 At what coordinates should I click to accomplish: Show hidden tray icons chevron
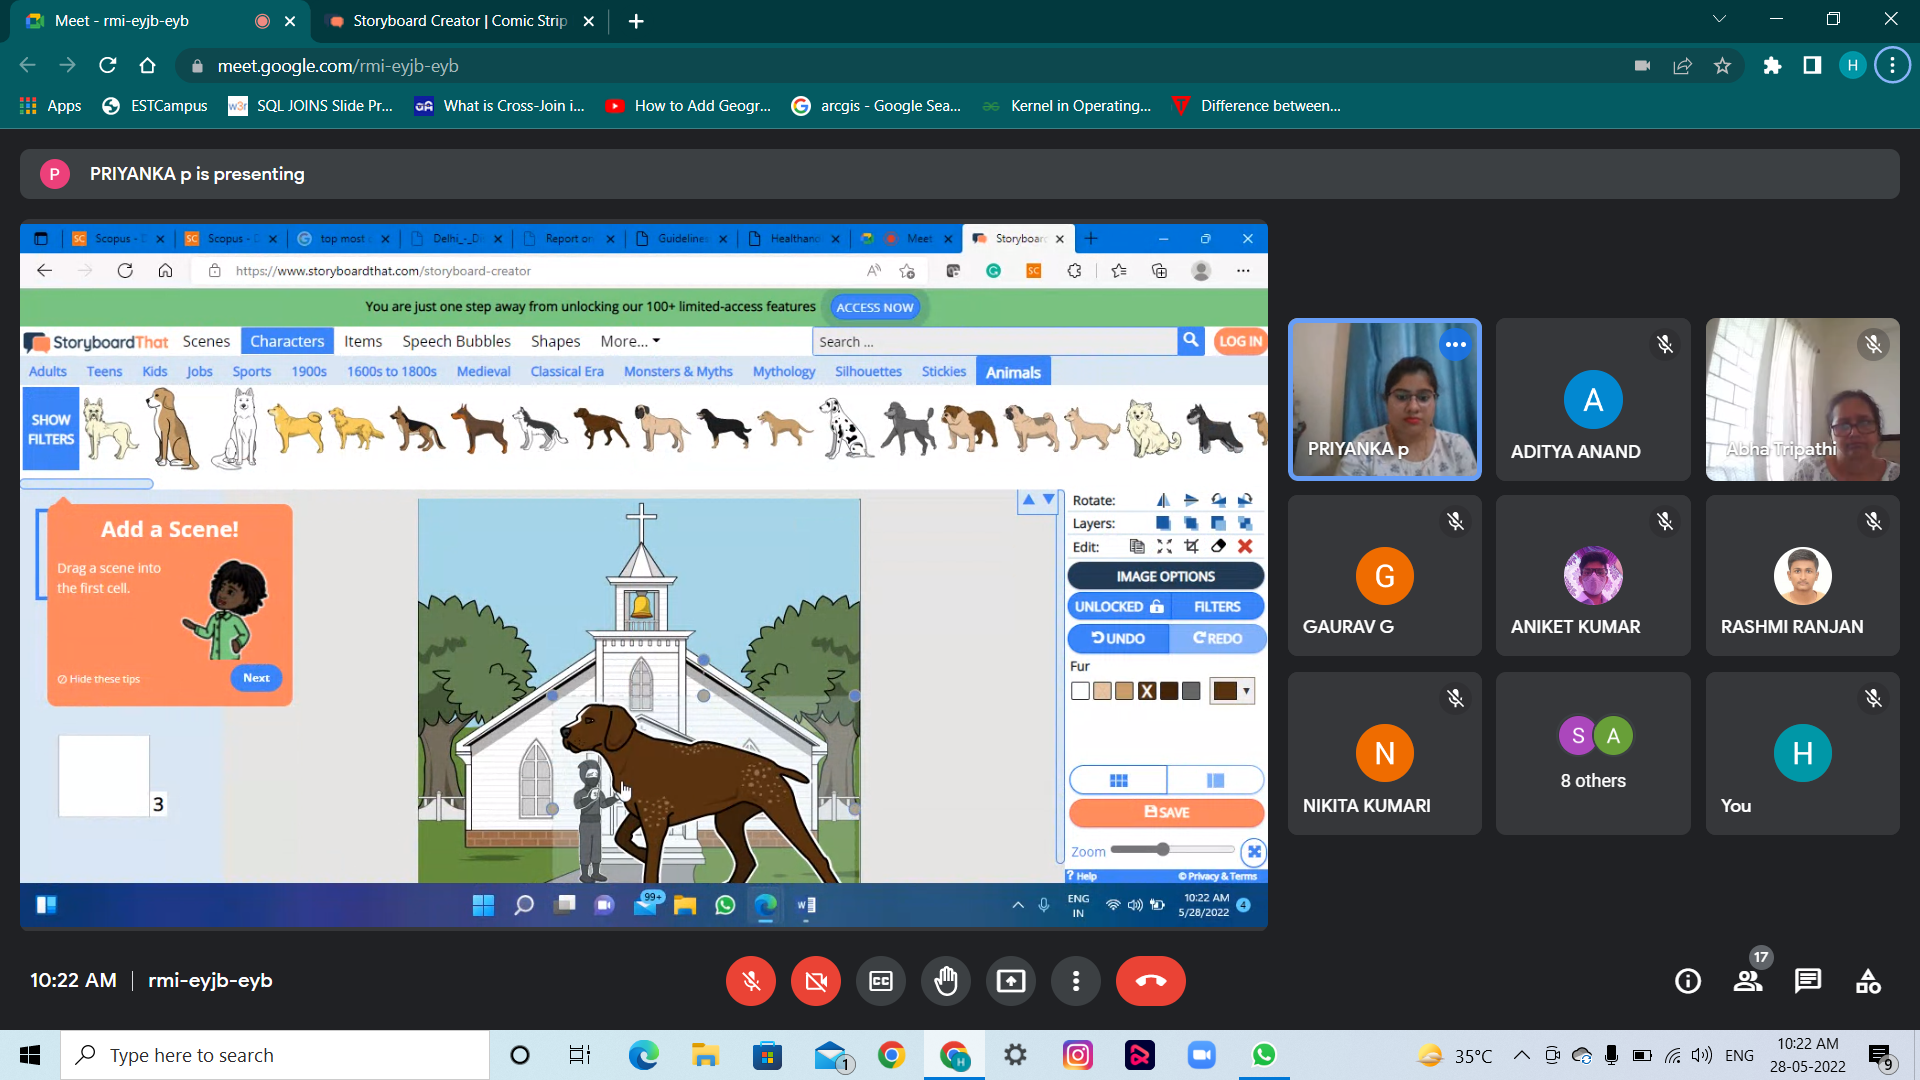pyautogui.click(x=1521, y=1055)
